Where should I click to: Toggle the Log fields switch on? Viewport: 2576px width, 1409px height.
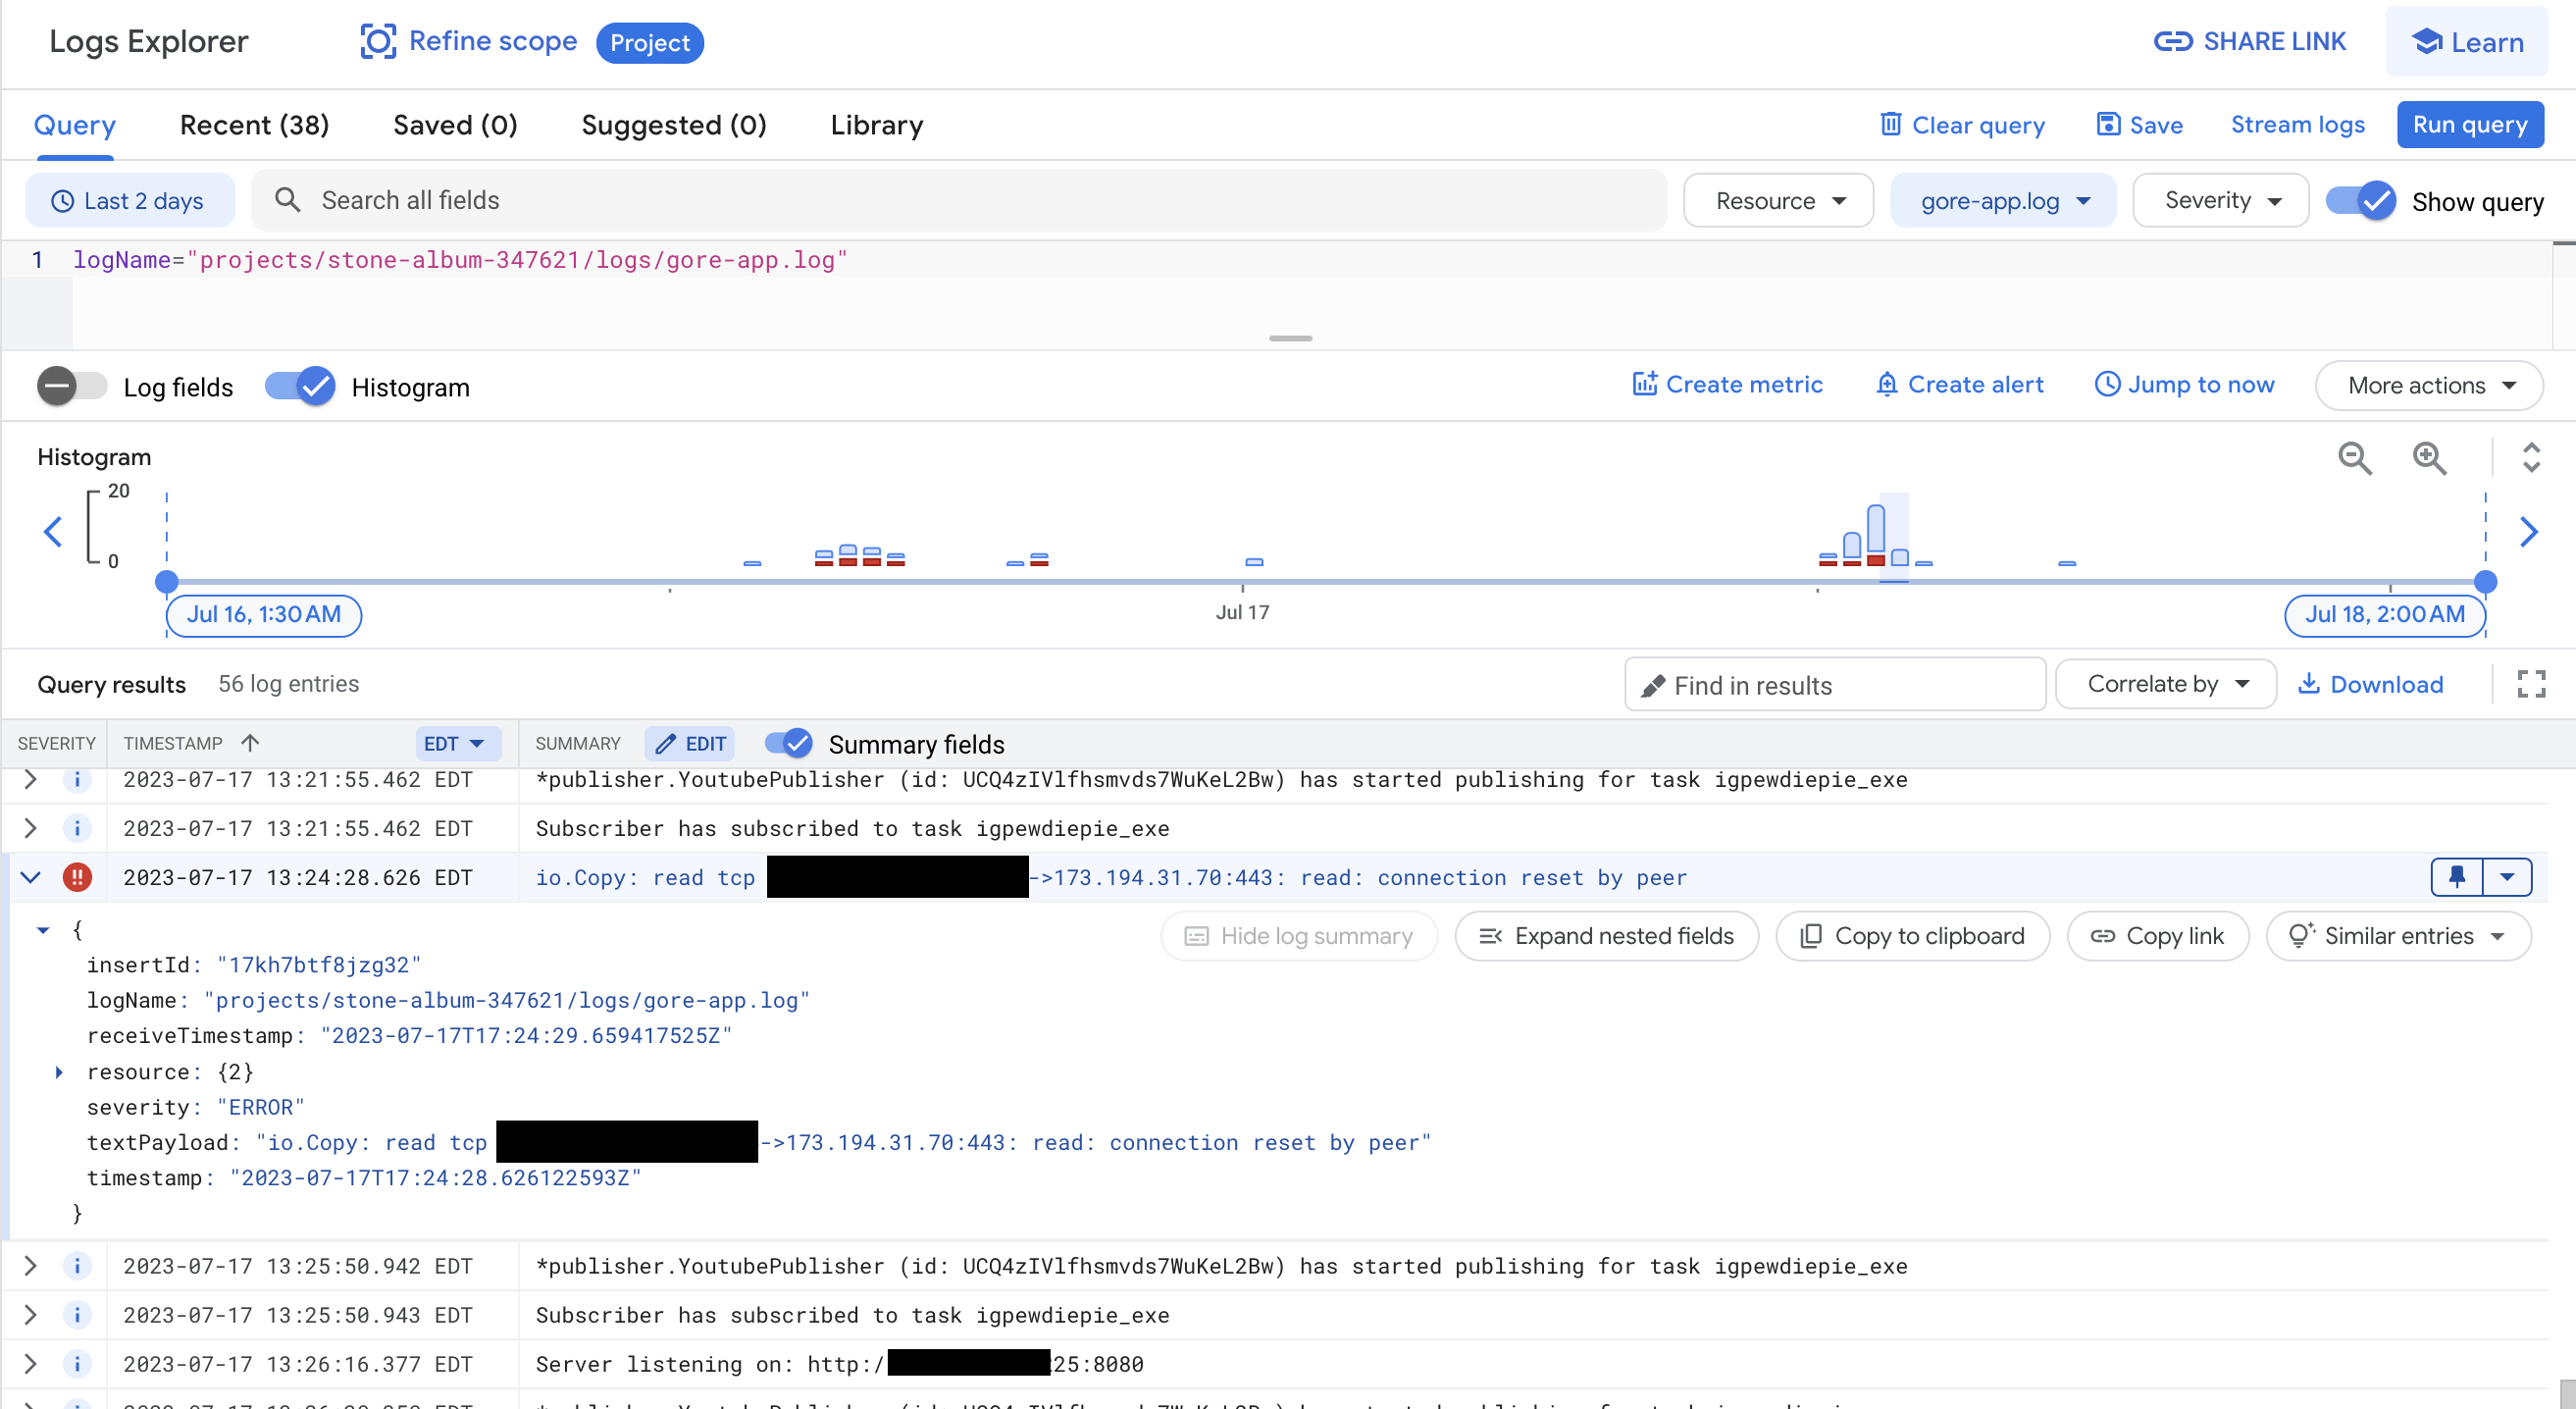point(72,386)
